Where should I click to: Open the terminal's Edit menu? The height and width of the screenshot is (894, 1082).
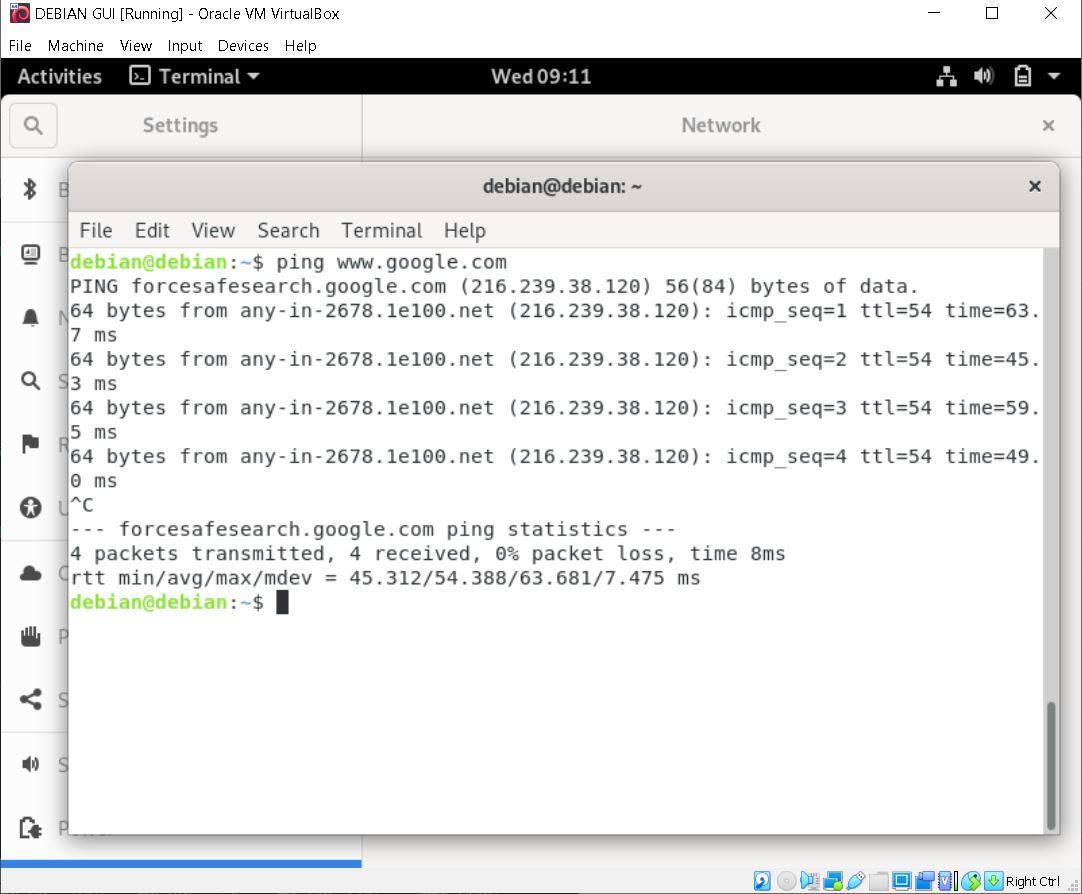152,230
